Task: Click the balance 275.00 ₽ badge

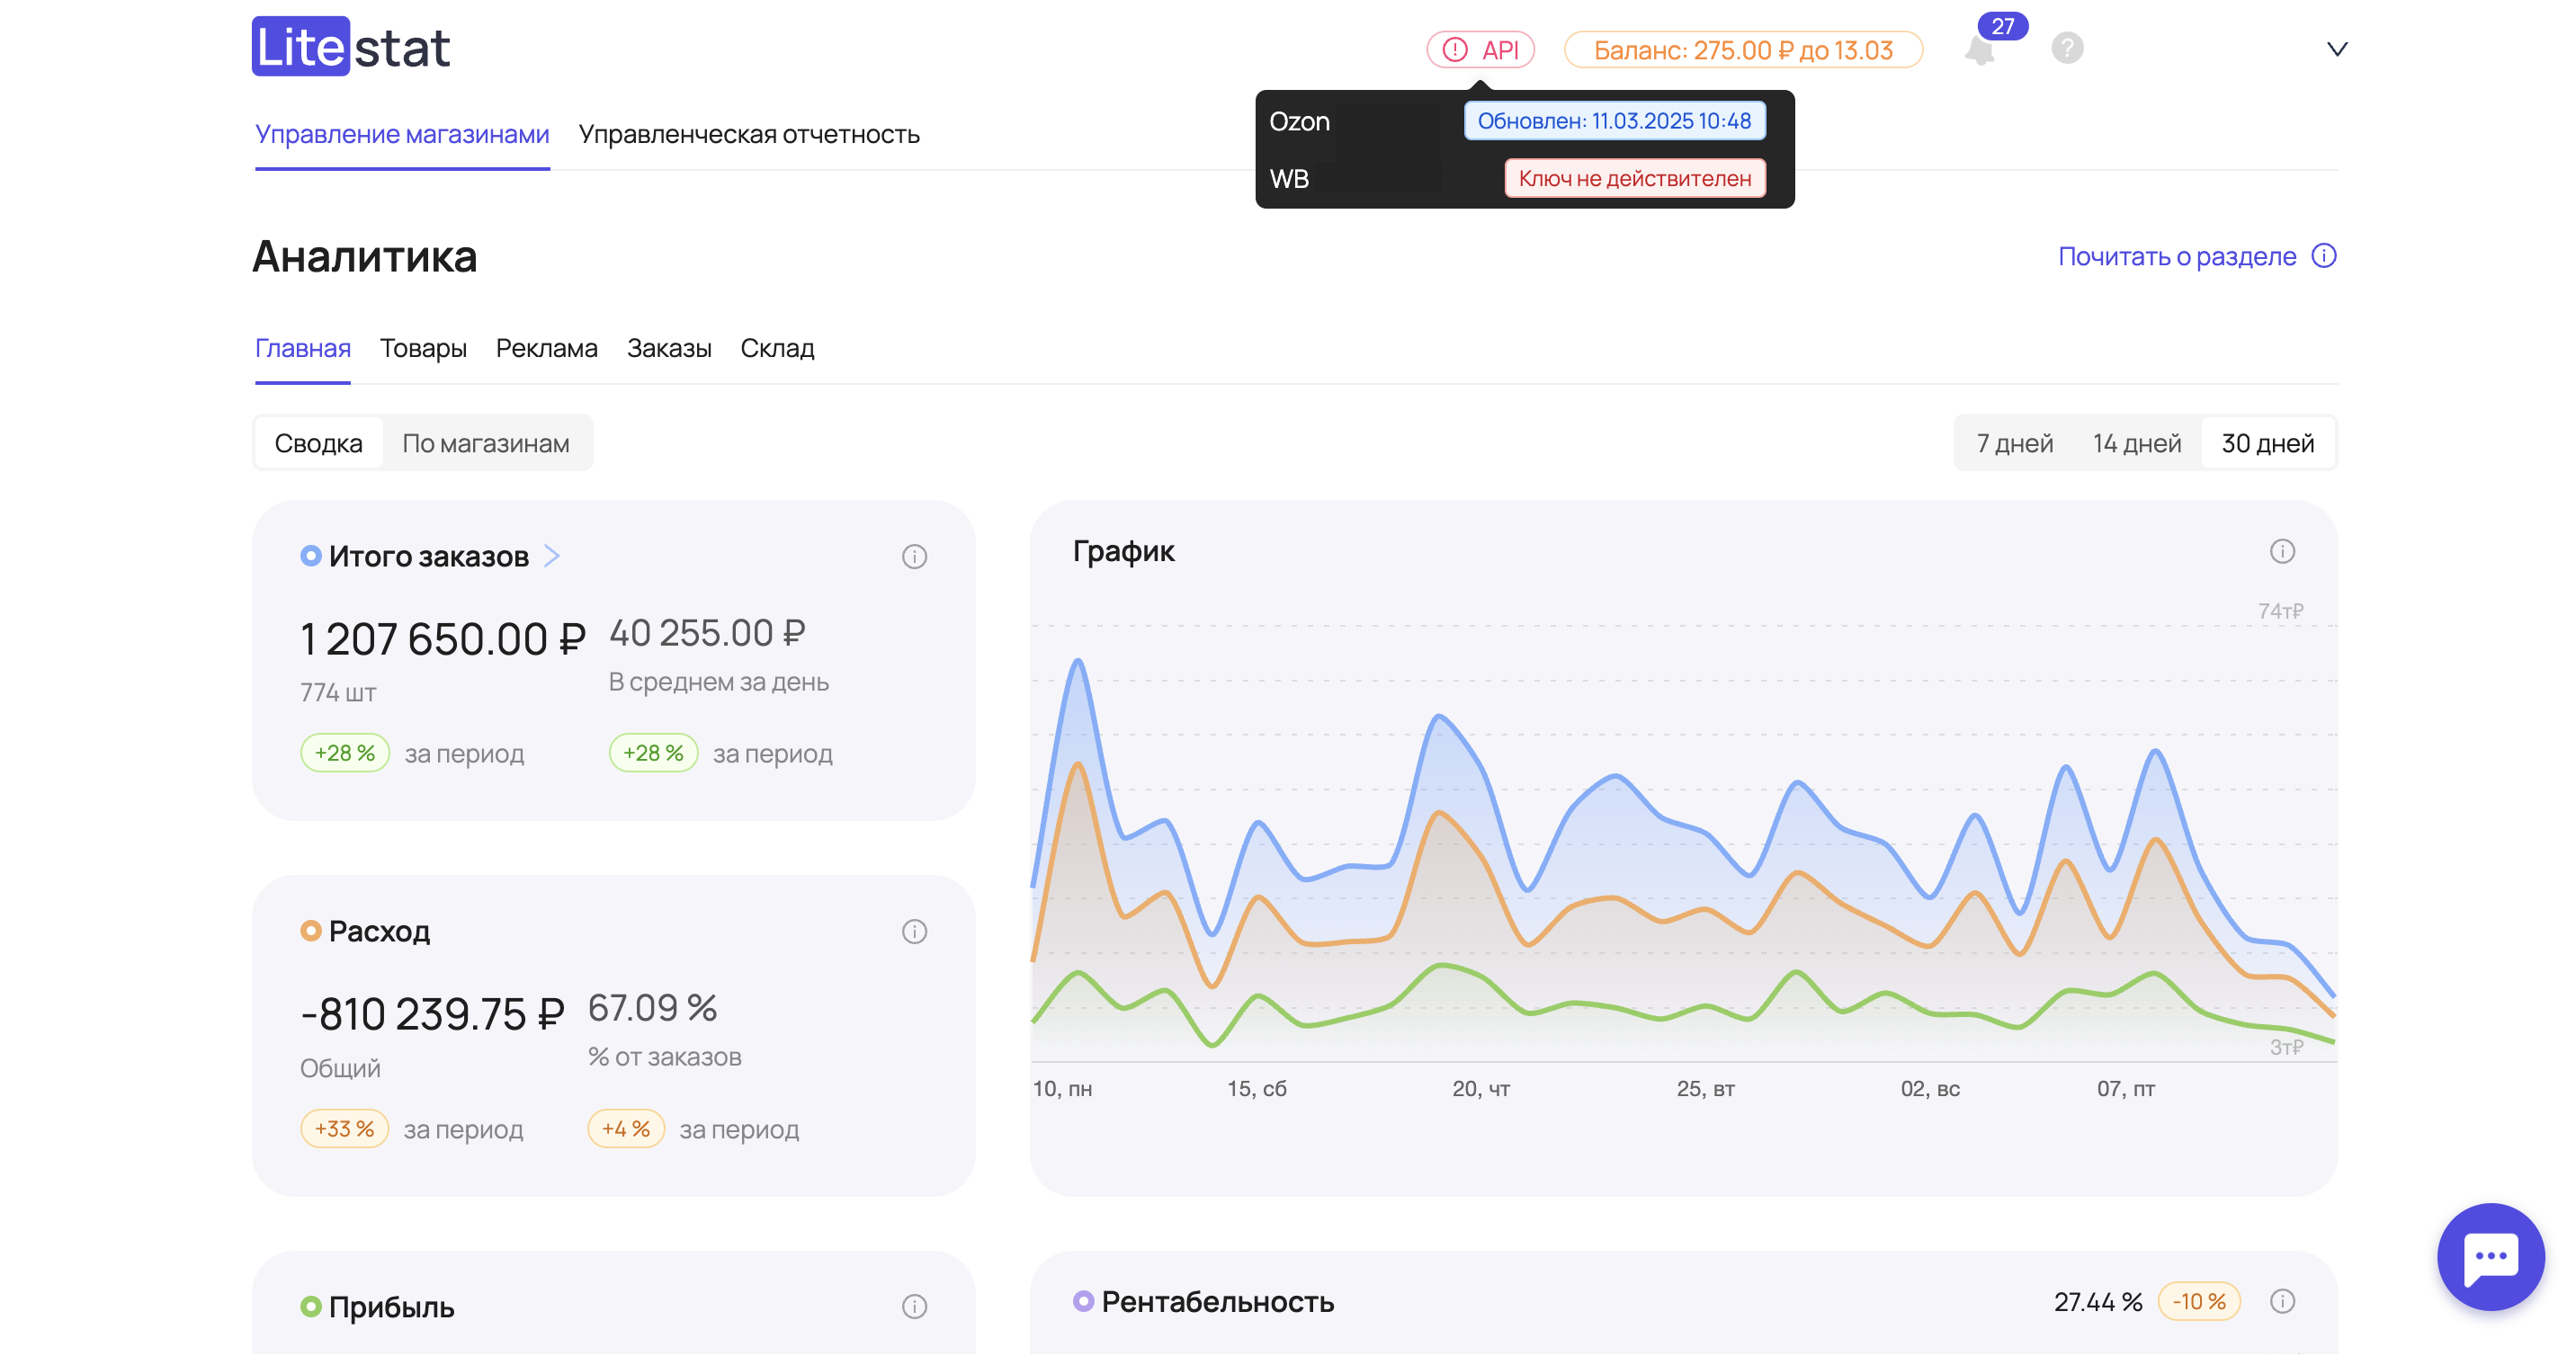Action: pos(1743,50)
